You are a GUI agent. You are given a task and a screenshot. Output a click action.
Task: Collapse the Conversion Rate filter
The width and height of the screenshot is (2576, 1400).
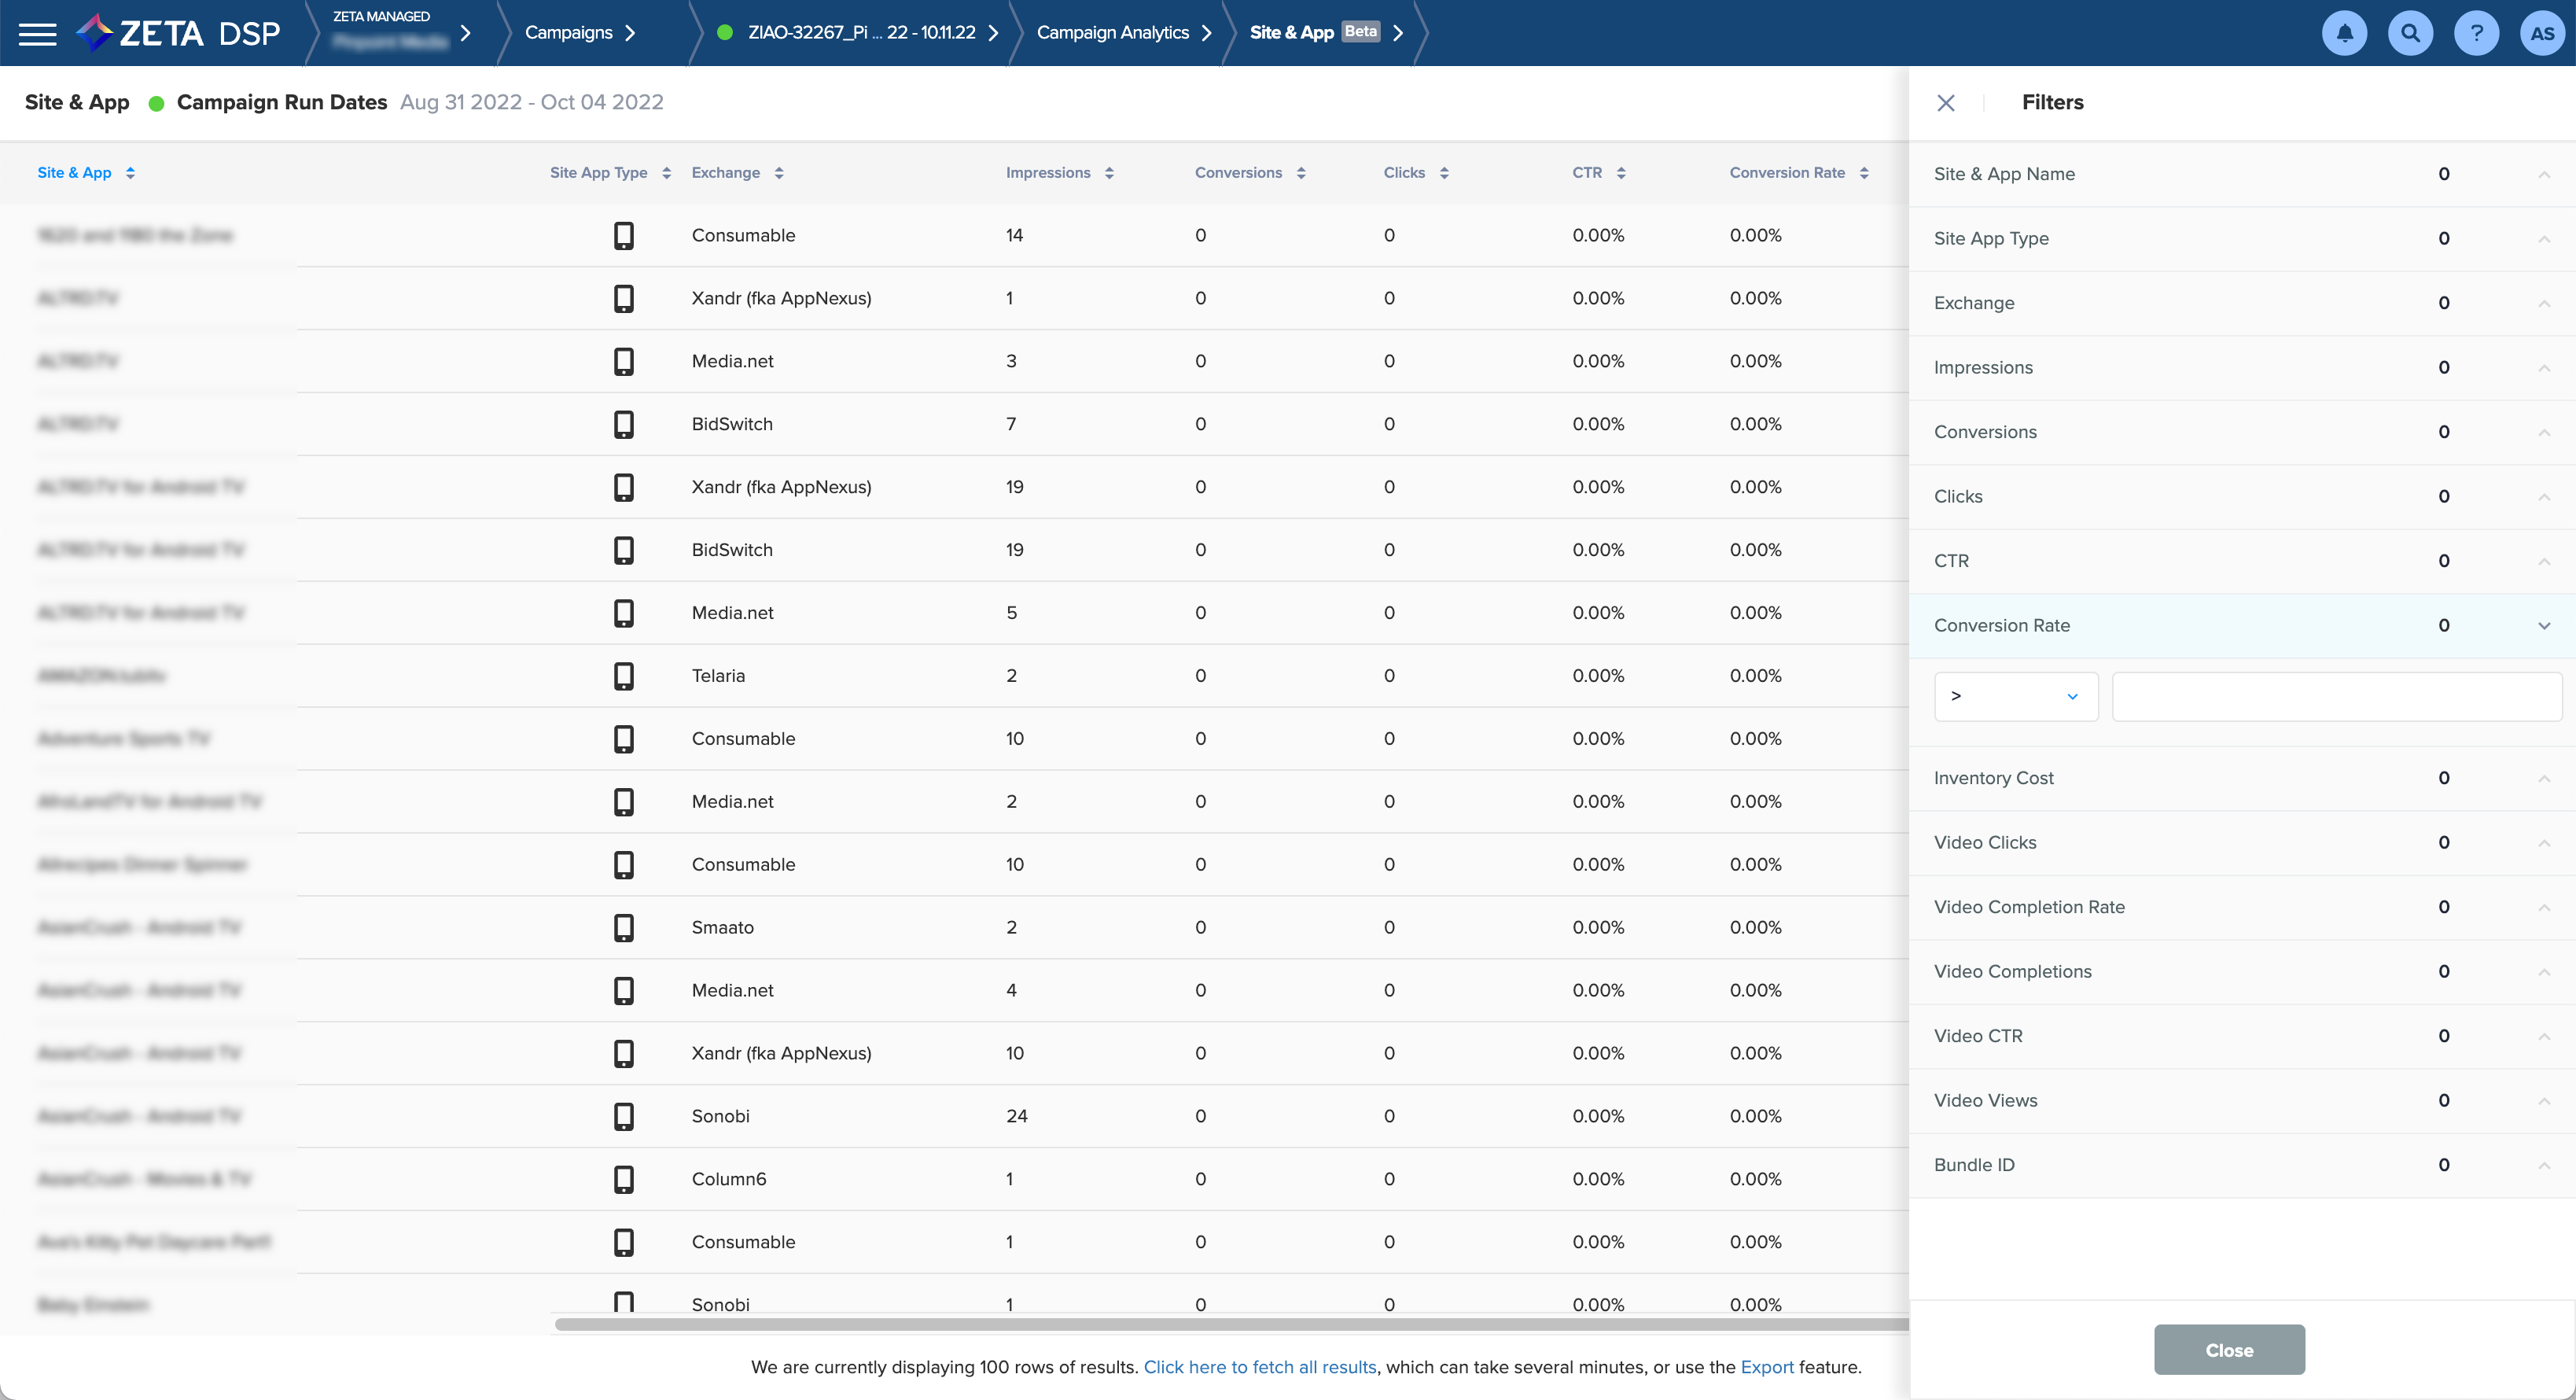(2543, 626)
